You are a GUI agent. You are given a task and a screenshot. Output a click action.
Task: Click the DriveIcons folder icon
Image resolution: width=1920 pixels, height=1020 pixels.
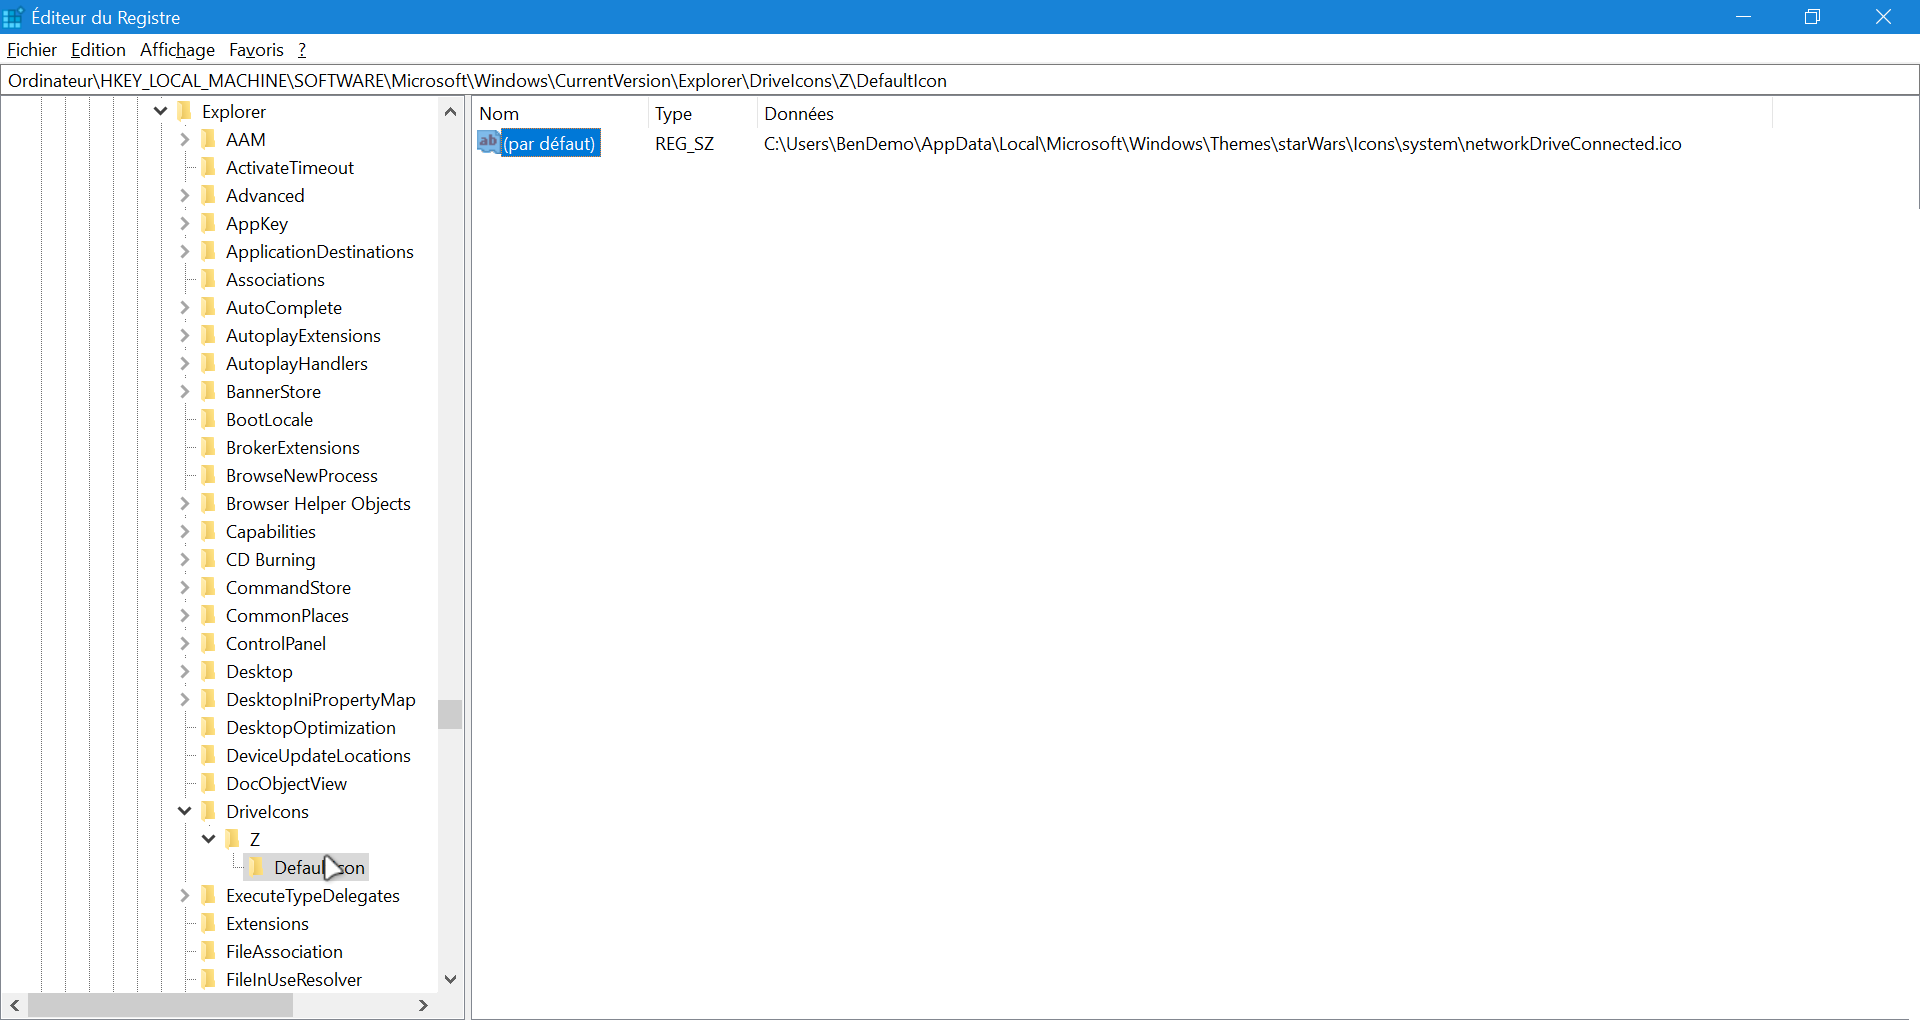(x=209, y=811)
